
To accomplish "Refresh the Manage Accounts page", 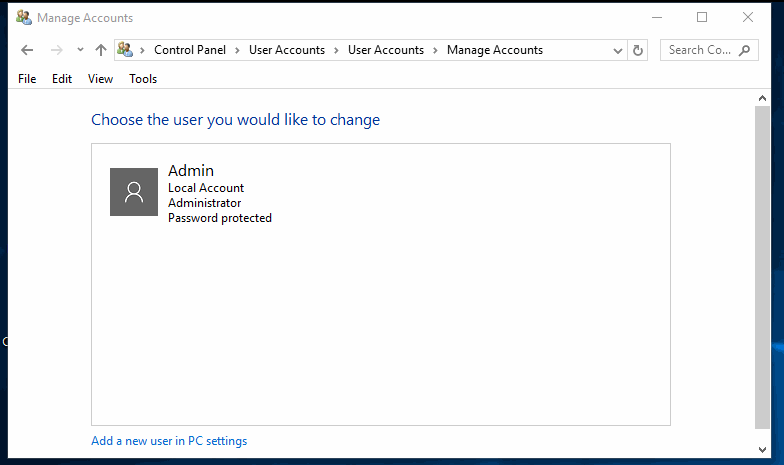I will click(638, 50).
